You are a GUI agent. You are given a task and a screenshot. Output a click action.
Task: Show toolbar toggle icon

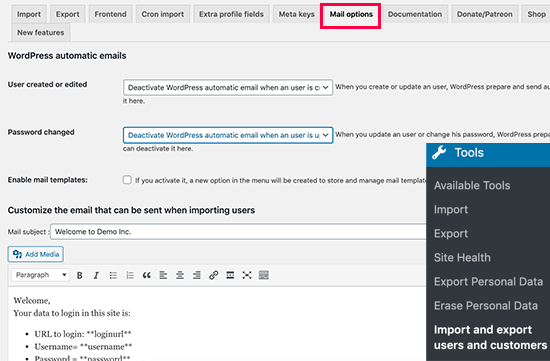[x=264, y=275]
